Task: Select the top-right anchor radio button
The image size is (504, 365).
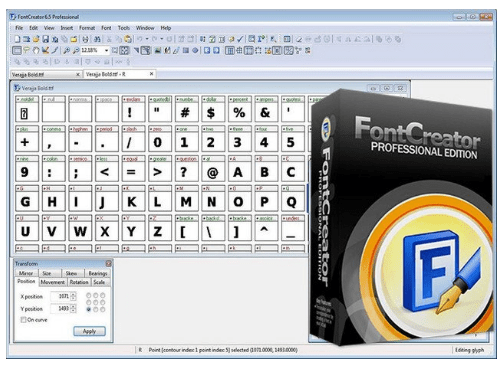Action: click(103, 295)
